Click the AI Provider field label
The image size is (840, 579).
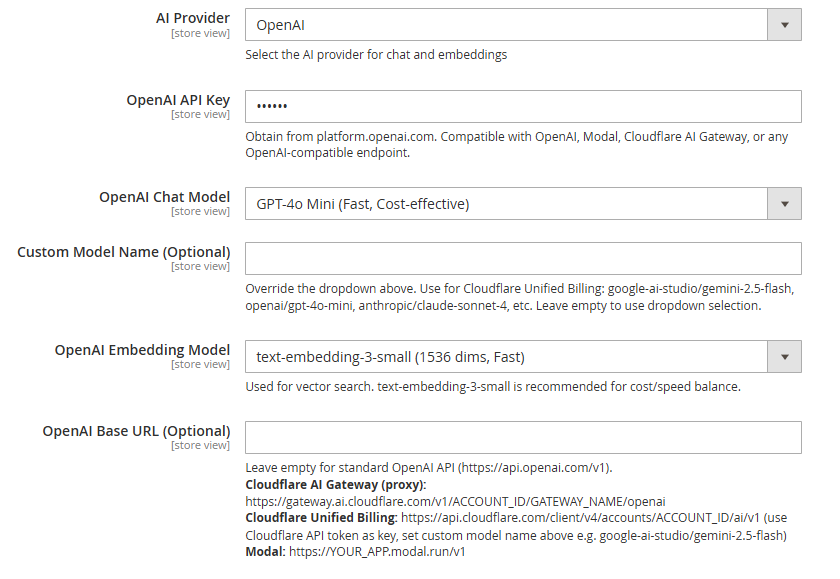(x=193, y=18)
